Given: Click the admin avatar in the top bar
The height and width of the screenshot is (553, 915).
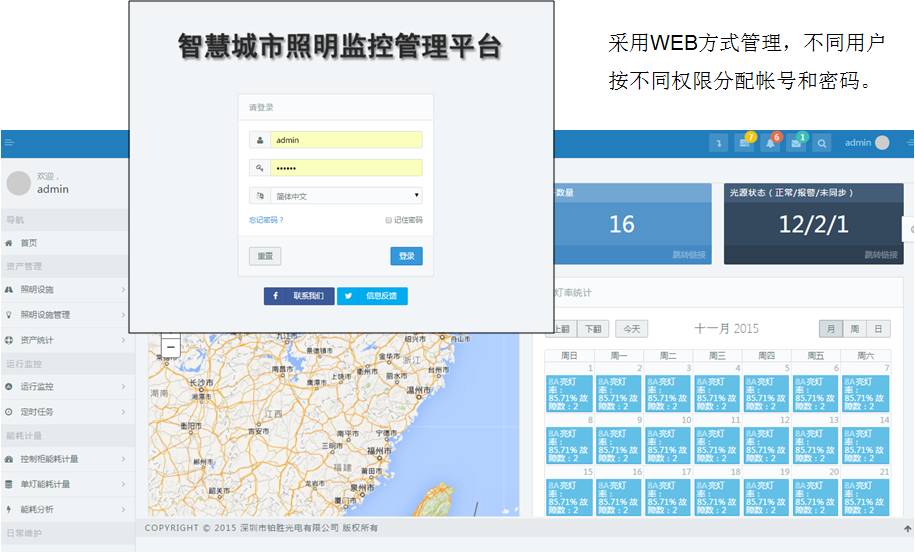Looking at the screenshot, I should coord(882,143).
